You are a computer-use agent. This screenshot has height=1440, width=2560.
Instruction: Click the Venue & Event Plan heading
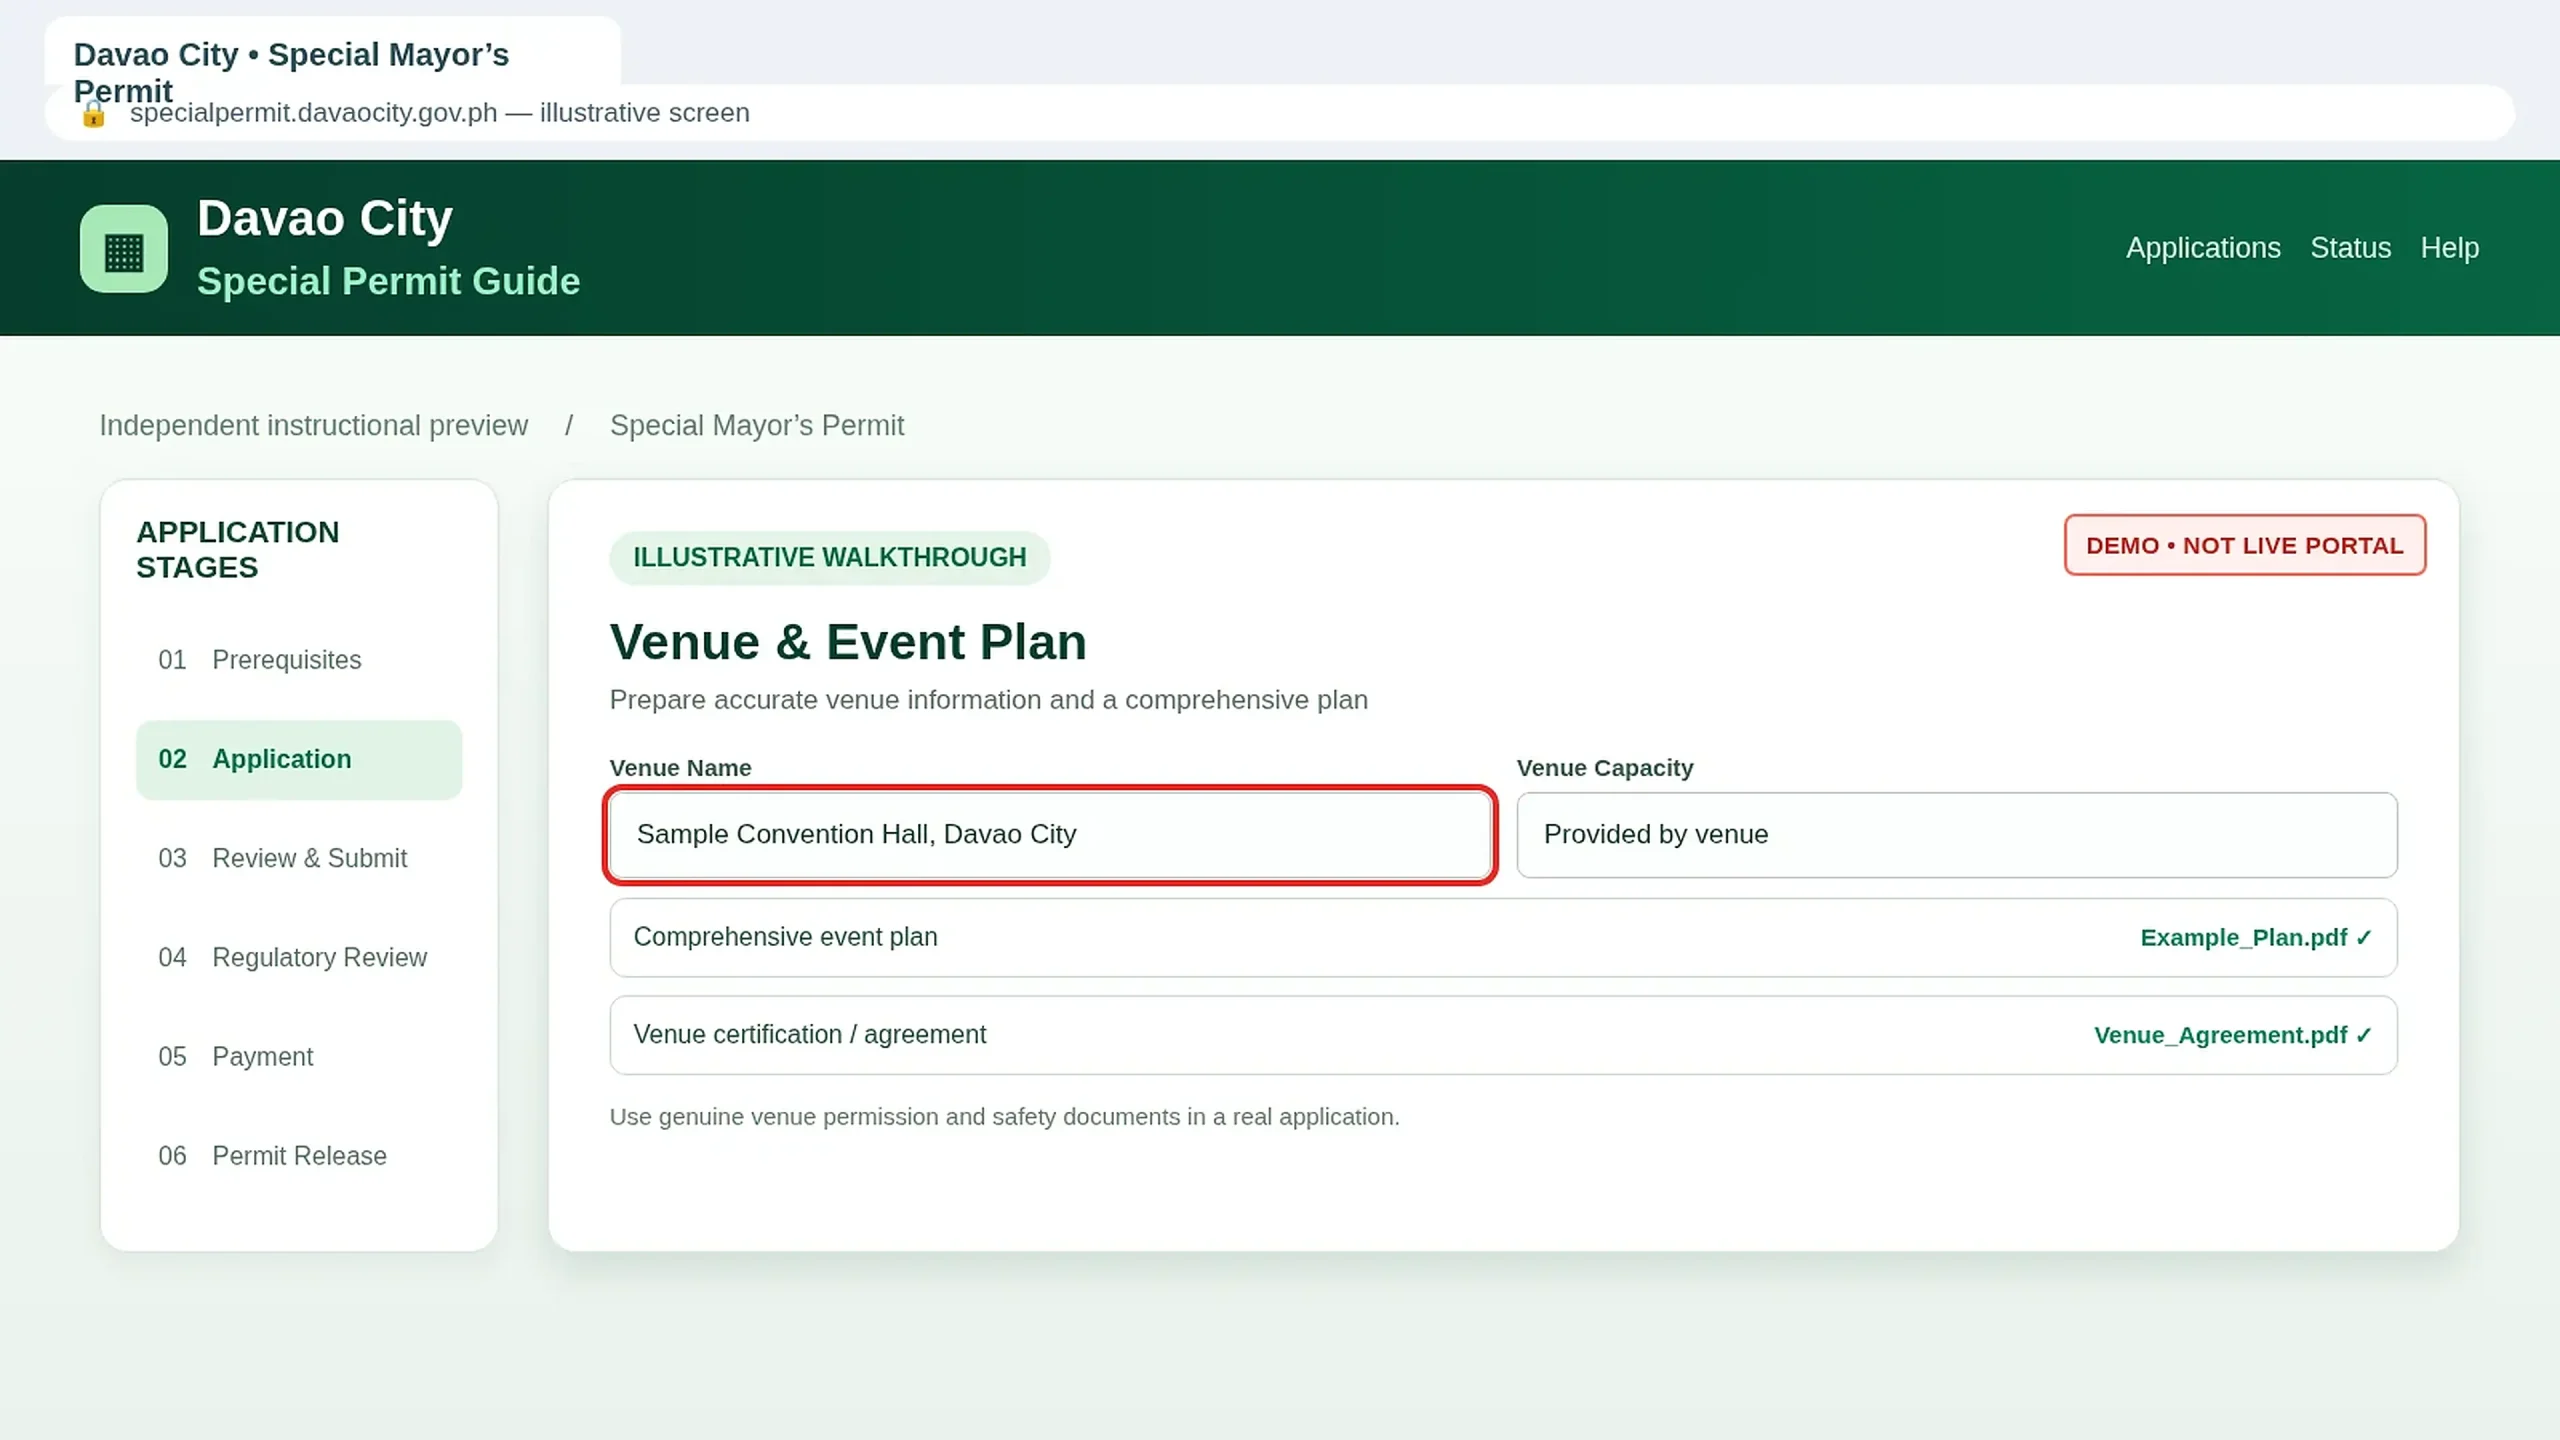[x=848, y=642]
